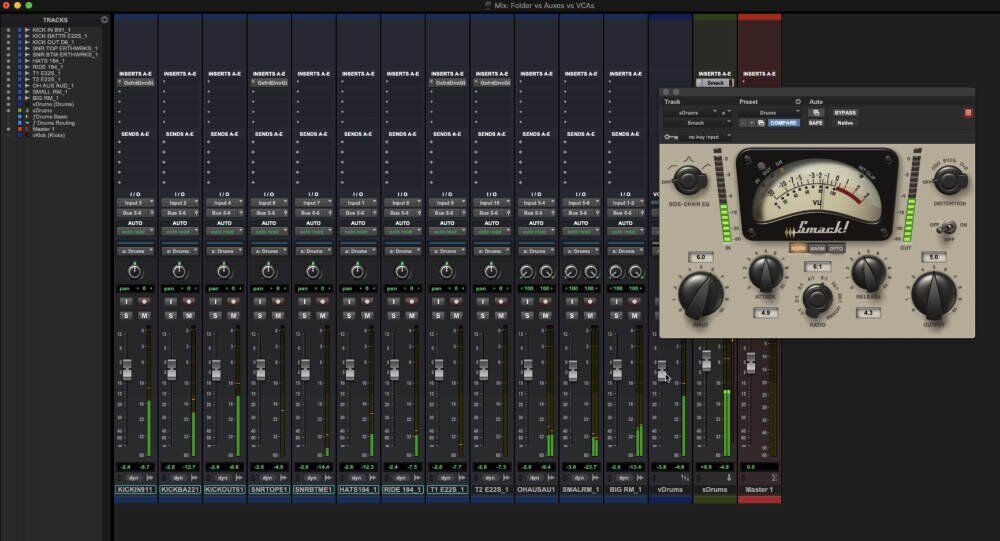Select the Norm mode tab in Smack
The height and width of the screenshot is (541, 1000).
(x=798, y=248)
